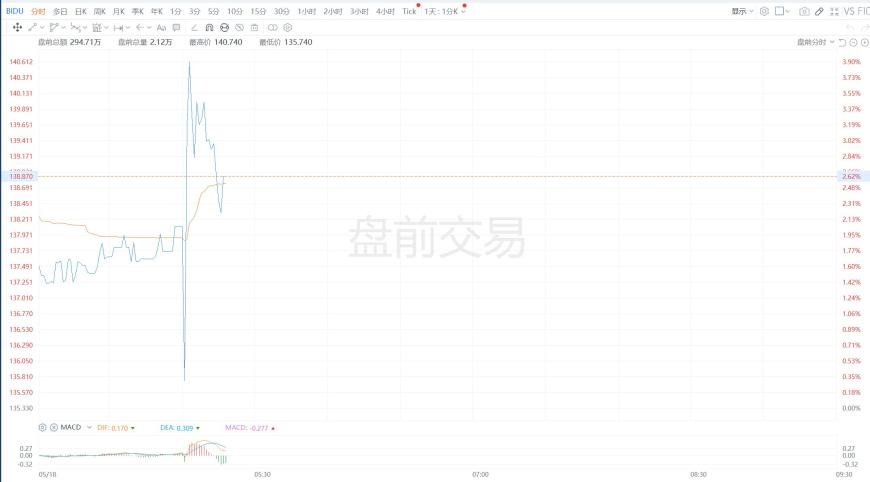Switch to 日K daily candlestick tab
Image resolution: width=870 pixels, height=482 pixels.
click(80, 11)
